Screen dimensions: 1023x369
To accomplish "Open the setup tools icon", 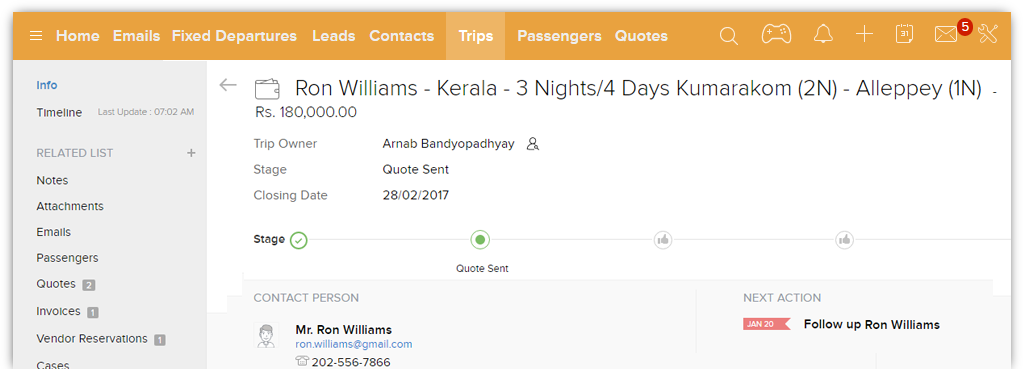I will pyautogui.click(x=988, y=35).
